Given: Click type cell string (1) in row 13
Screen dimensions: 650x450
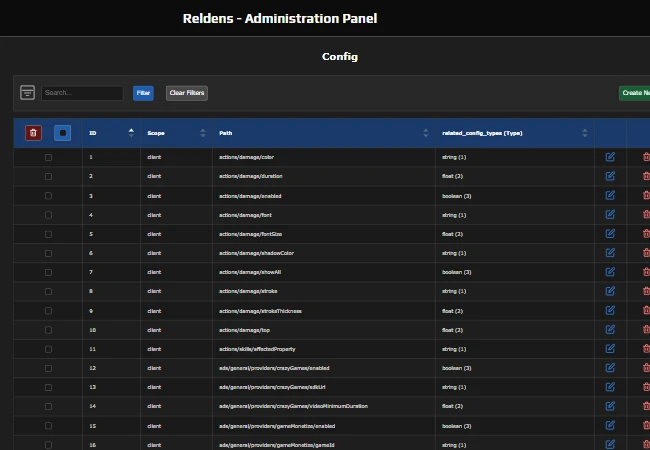Looking at the screenshot, I should point(454,387).
